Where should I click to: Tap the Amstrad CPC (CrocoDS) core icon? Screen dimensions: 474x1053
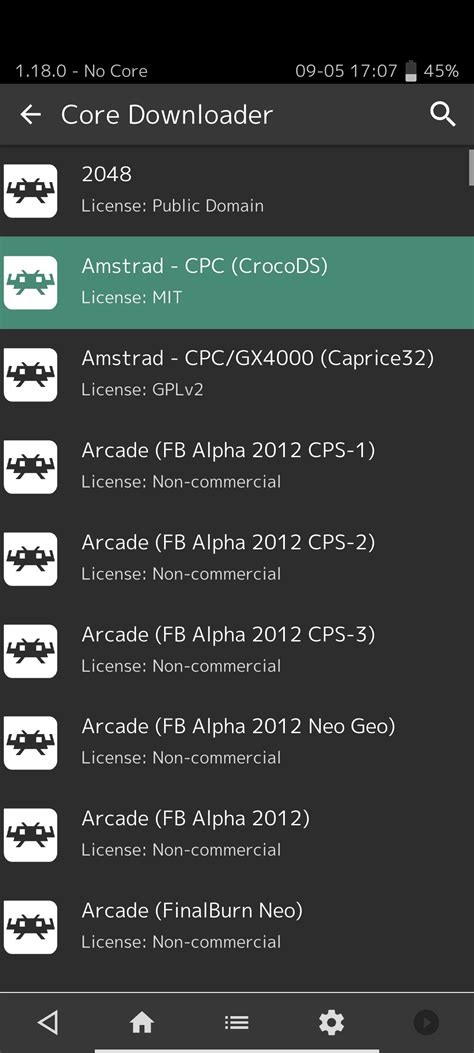tap(30, 283)
